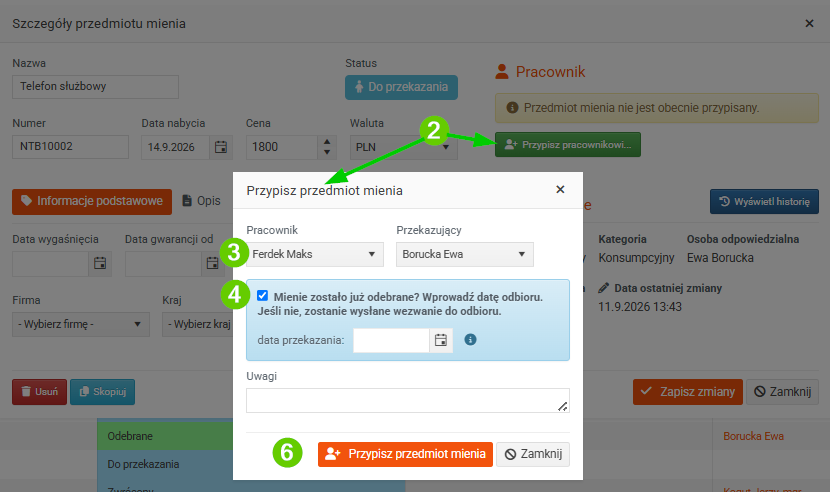The image size is (830, 492).
Task: Increase the Cena value with up arrow
Action: point(327,142)
